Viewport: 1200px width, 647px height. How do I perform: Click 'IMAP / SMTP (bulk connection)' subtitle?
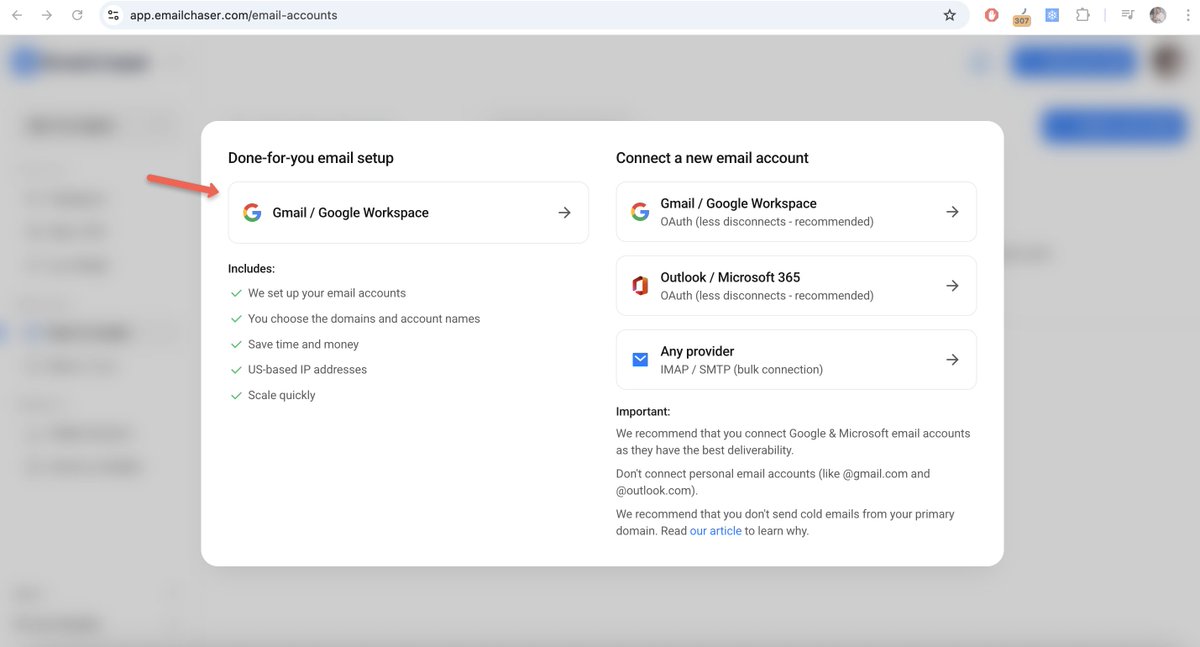[742, 370]
